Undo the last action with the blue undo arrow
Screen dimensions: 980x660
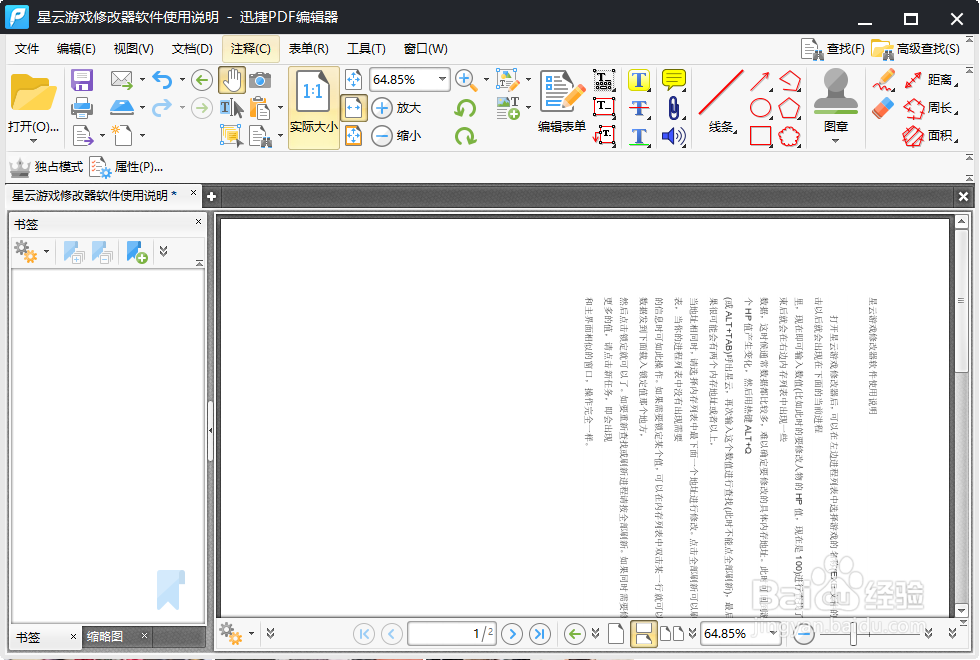[162, 80]
